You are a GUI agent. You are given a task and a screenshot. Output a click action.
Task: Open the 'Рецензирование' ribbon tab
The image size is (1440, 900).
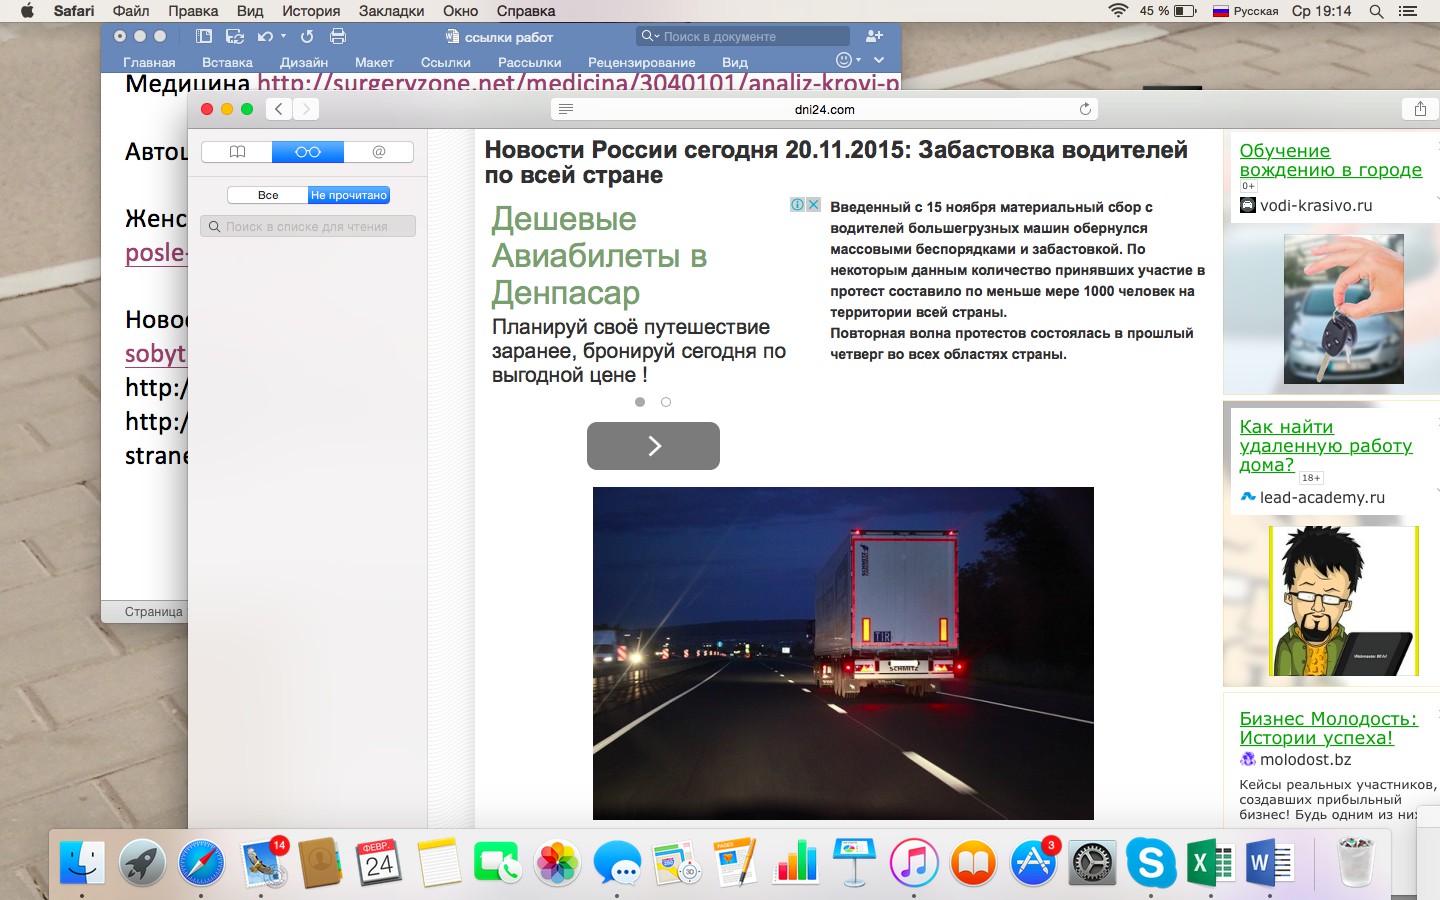coord(641,62)
